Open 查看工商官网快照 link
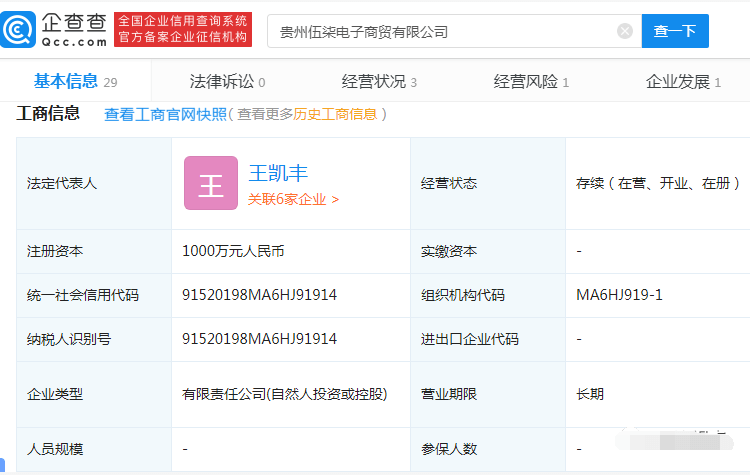750x475 pixels. pyautogui.click(x=165, y=114)
